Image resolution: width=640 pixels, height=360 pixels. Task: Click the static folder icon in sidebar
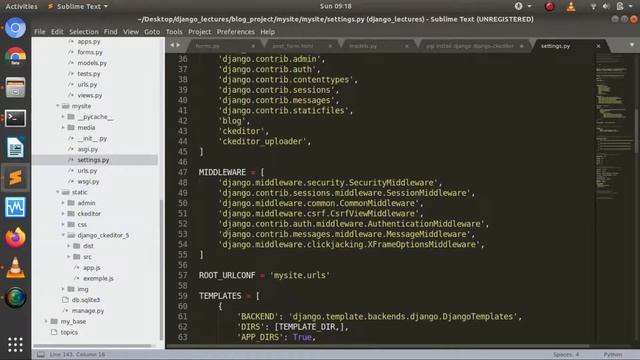[x=66, y=192]
